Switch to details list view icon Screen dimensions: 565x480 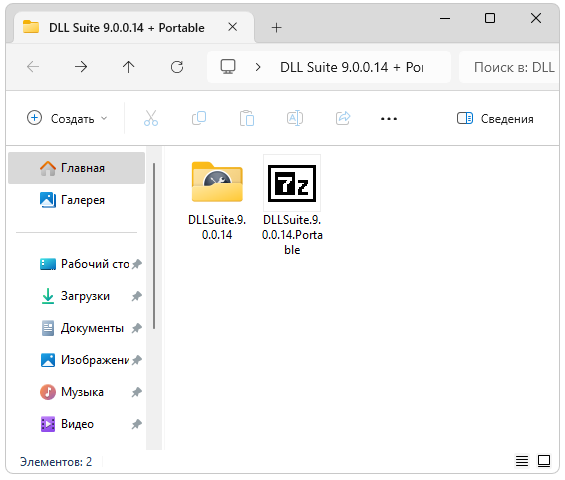point(522,461)
